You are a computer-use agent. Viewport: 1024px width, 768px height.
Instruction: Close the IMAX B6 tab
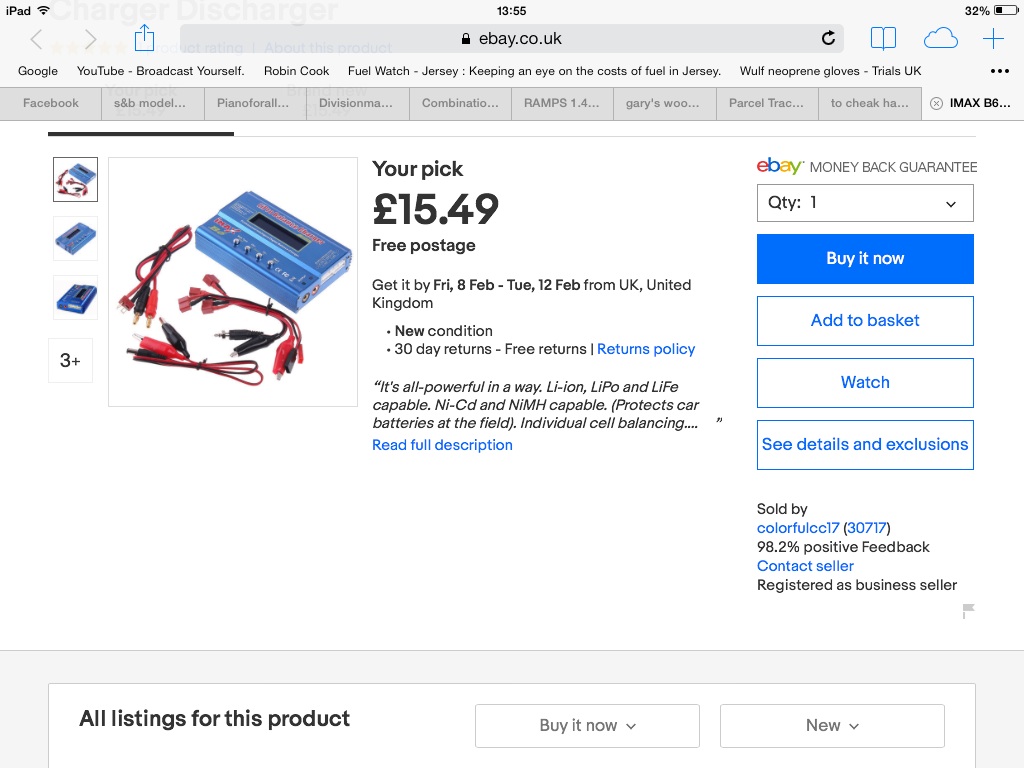[x=936, y=103]
